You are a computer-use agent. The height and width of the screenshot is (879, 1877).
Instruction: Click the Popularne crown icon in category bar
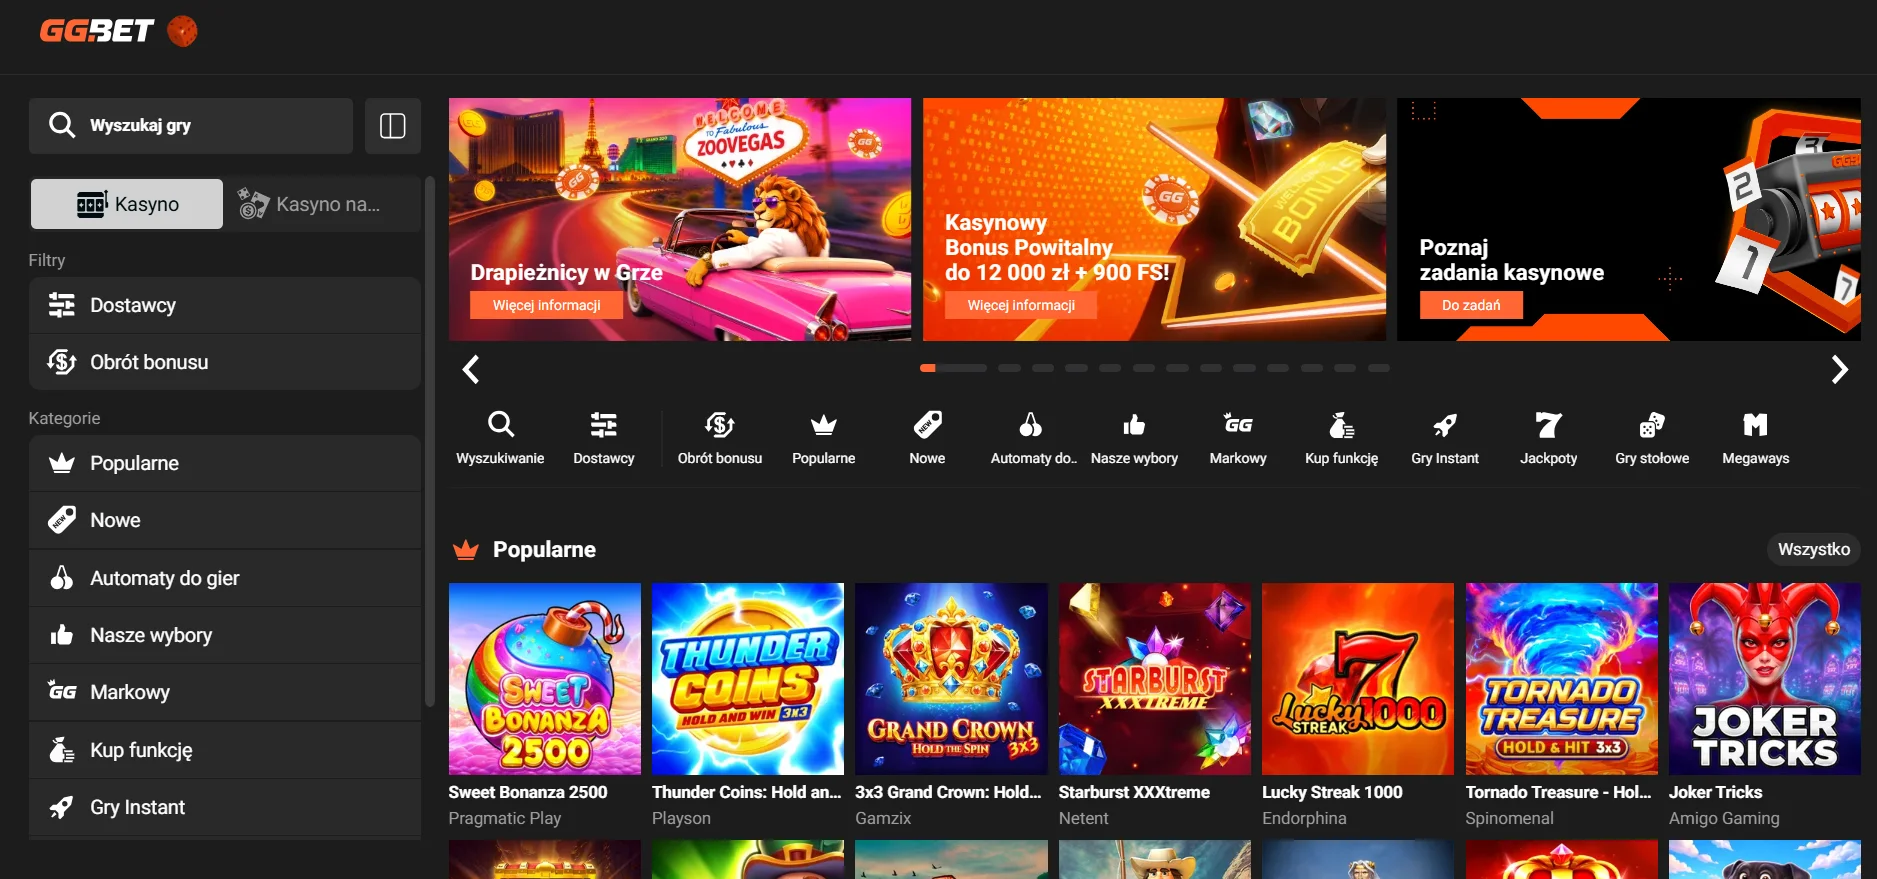(x=824, y=425)
